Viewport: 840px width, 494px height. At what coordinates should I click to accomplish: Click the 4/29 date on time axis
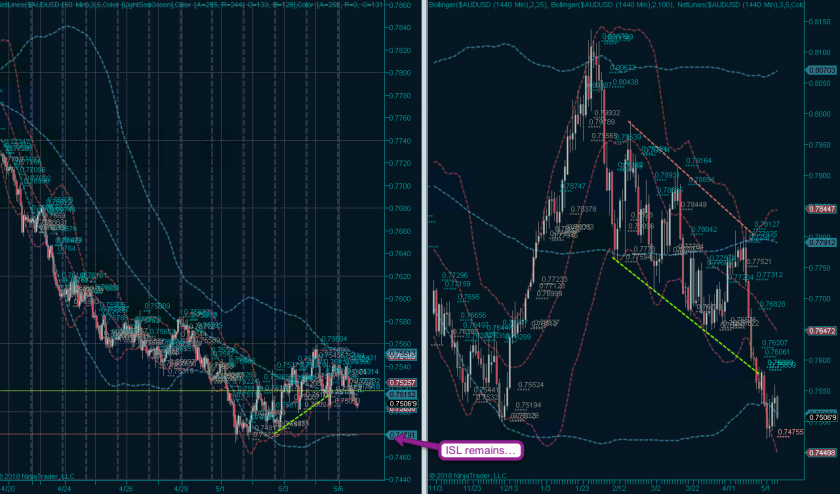(181, 489)
